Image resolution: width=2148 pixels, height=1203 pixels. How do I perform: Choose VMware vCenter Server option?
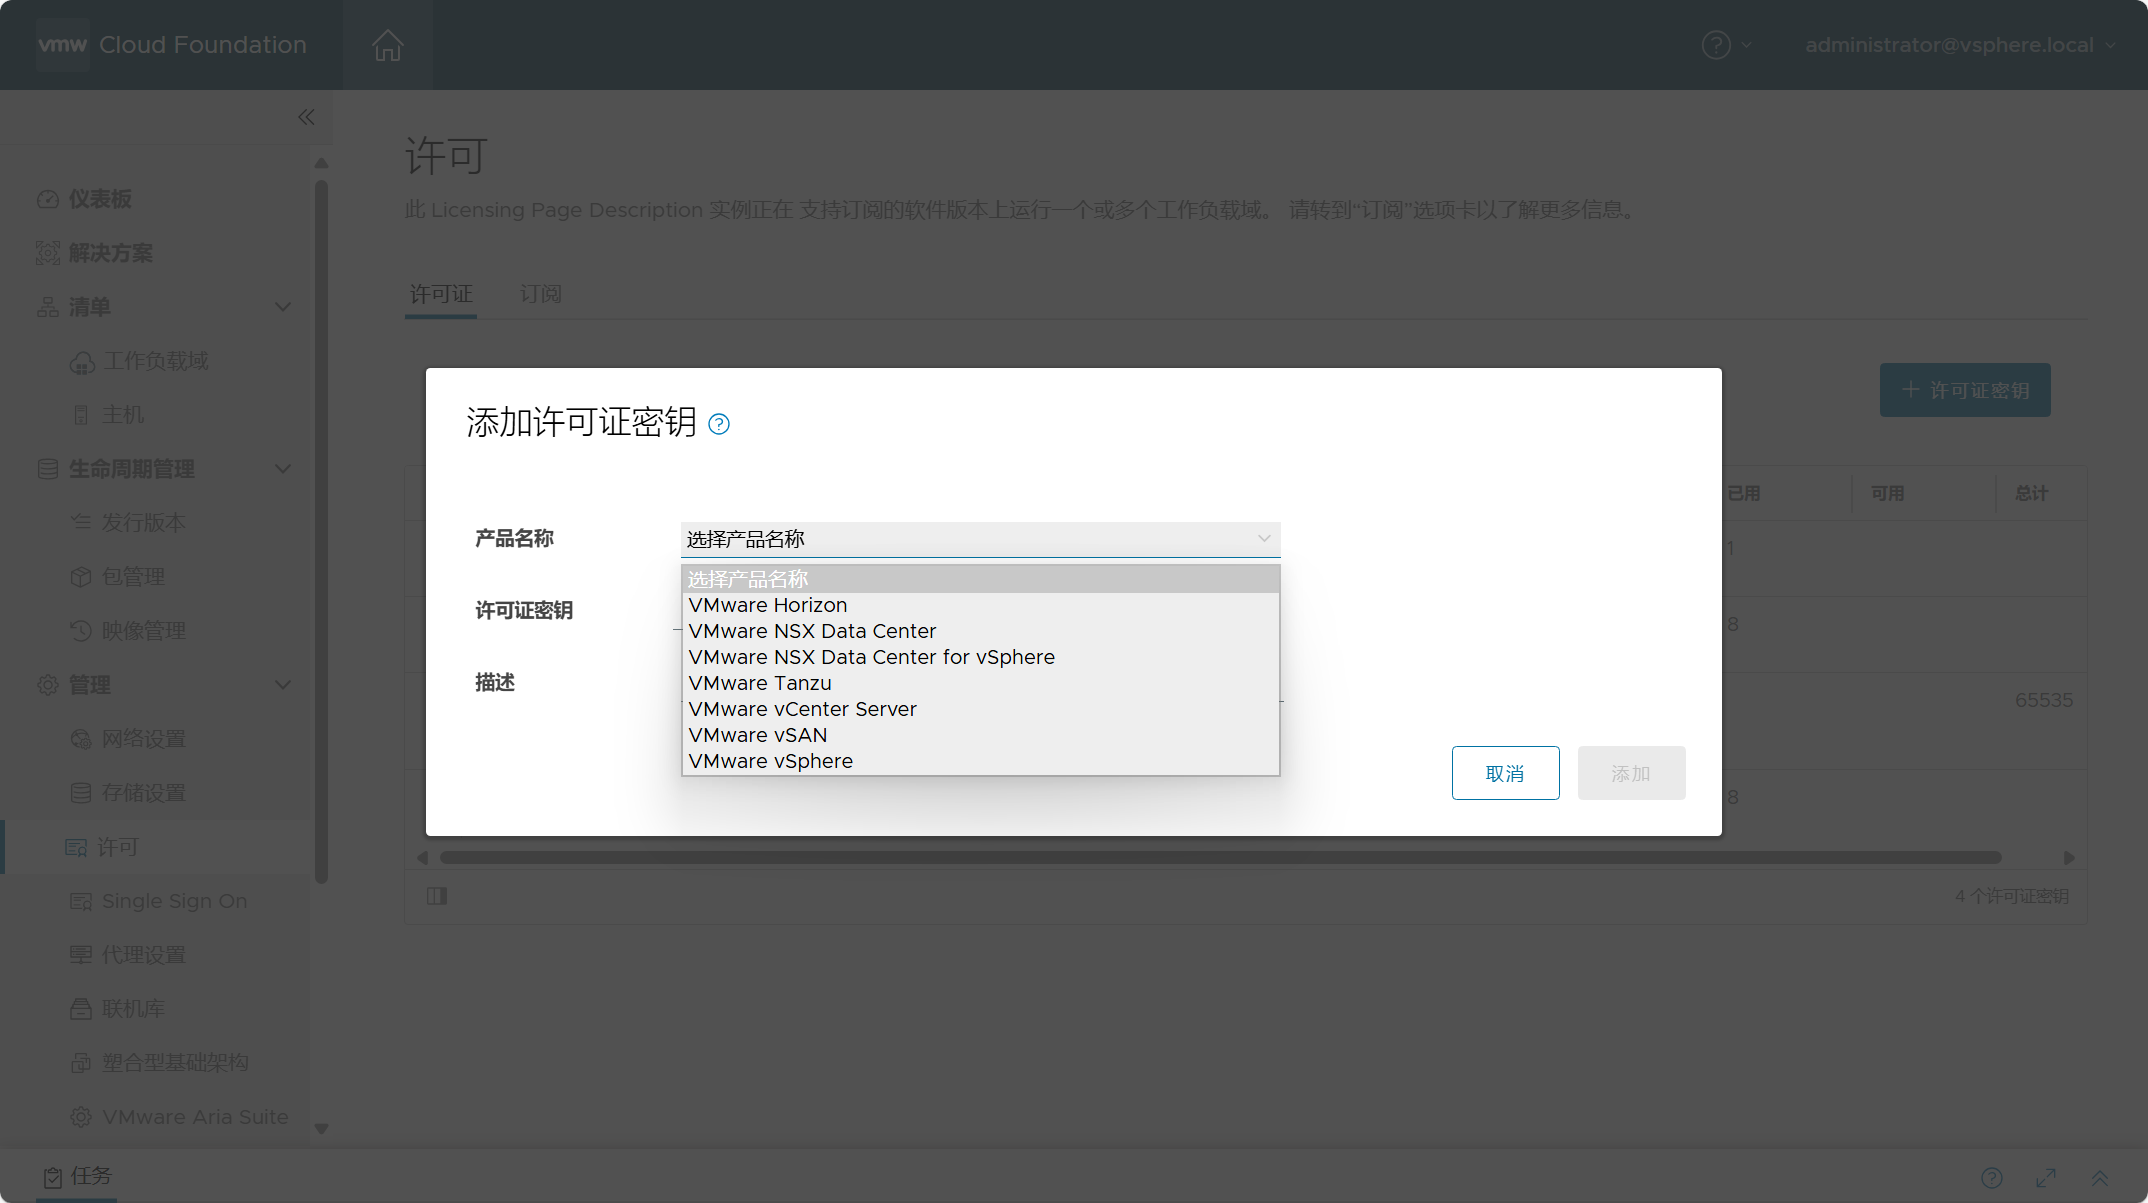(x=980, y=709)
